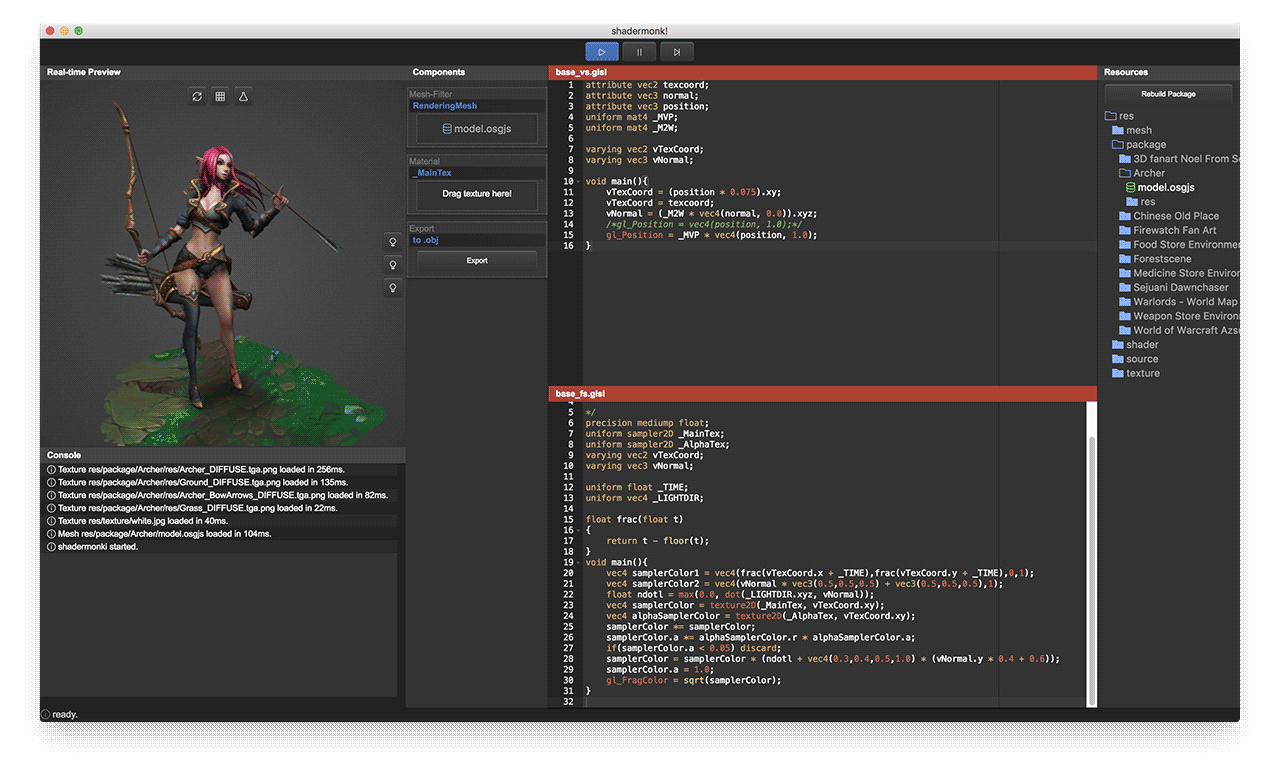Place cursor on 'uniform mat4 _MVP;' line
This screenshot has height=779, width=1280.
point(632,117)
